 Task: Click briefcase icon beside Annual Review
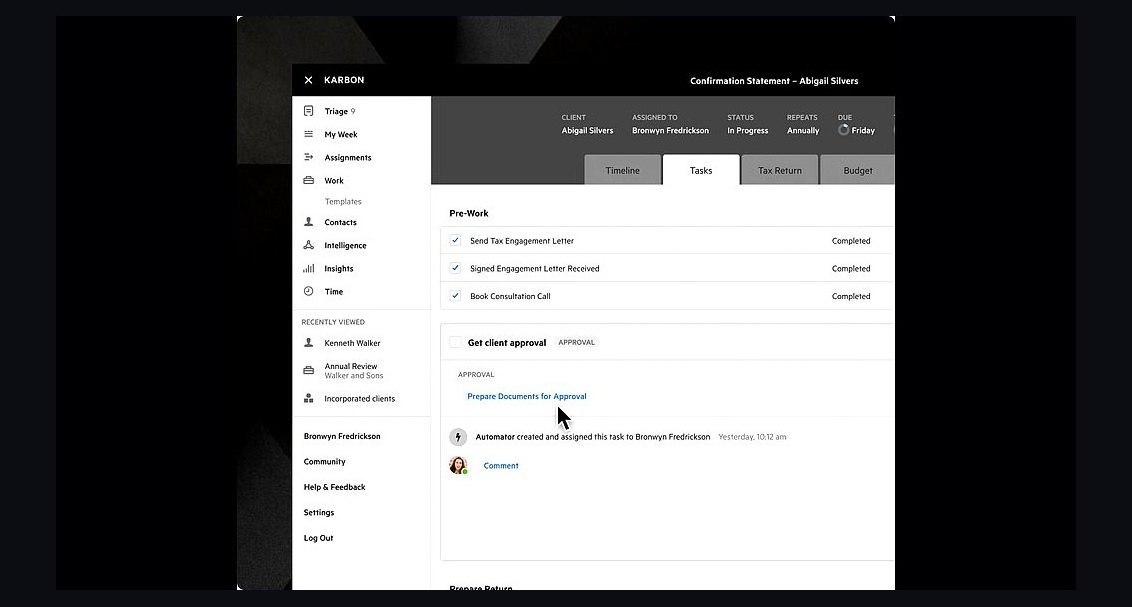pyautogui.click(x=308, y=370)
